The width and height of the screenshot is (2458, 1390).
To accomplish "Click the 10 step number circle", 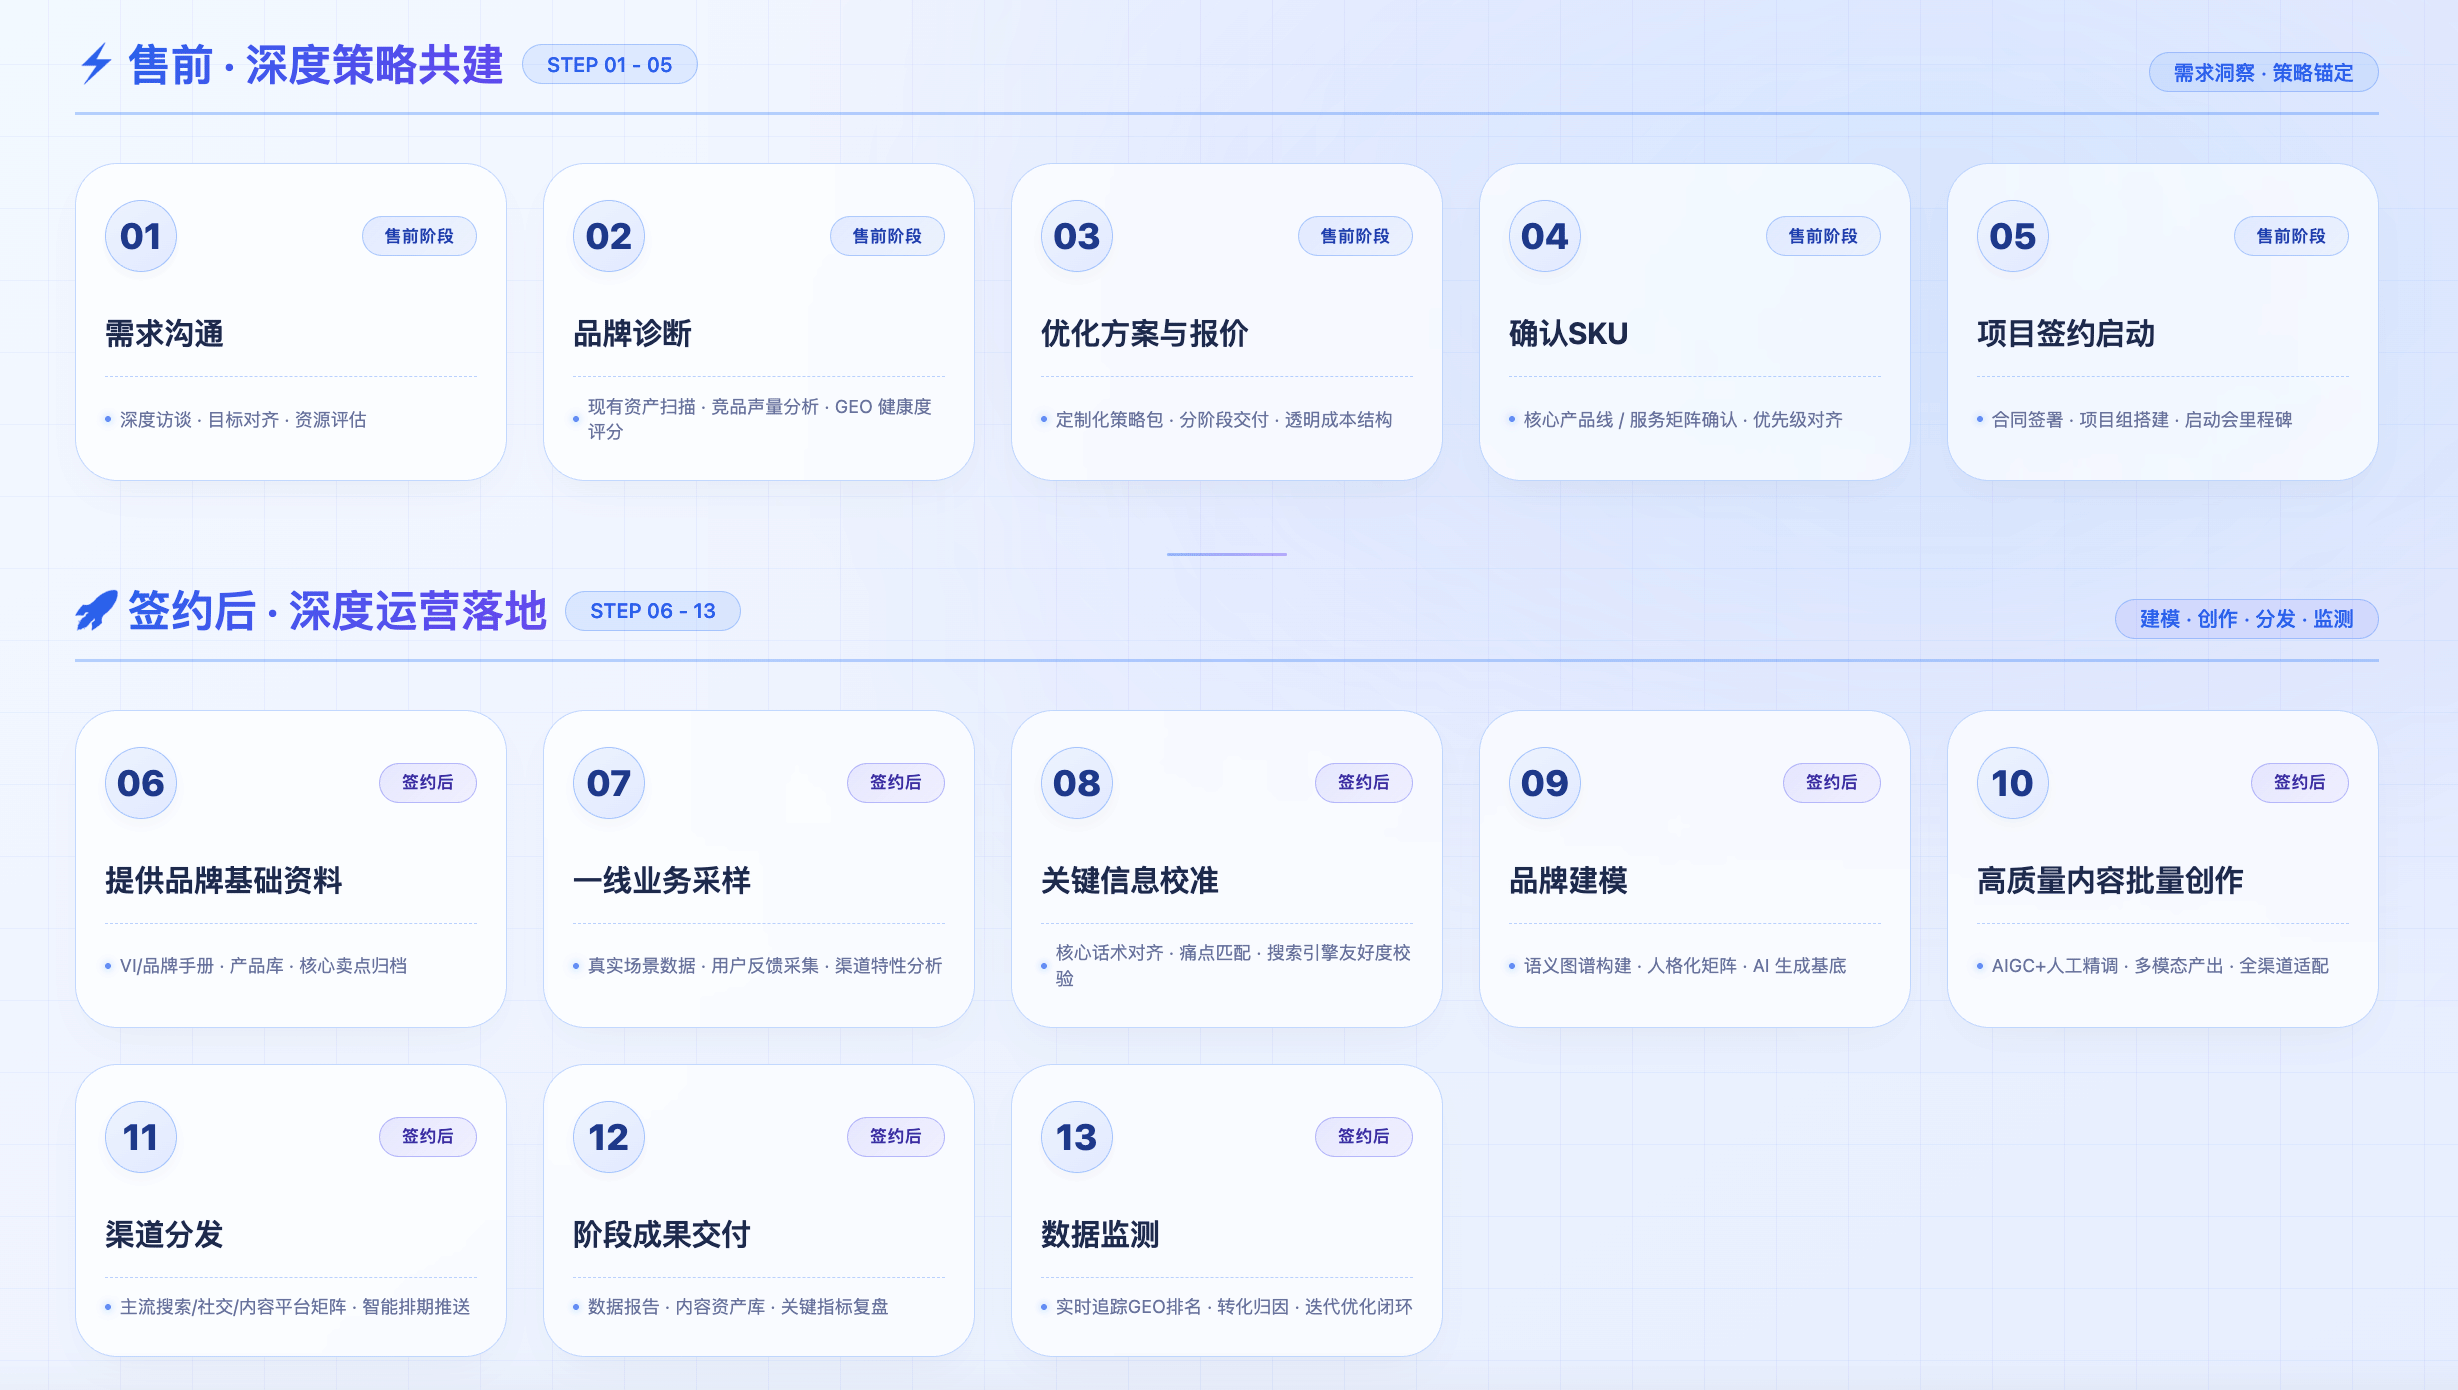I will (x=2011, y=783).
